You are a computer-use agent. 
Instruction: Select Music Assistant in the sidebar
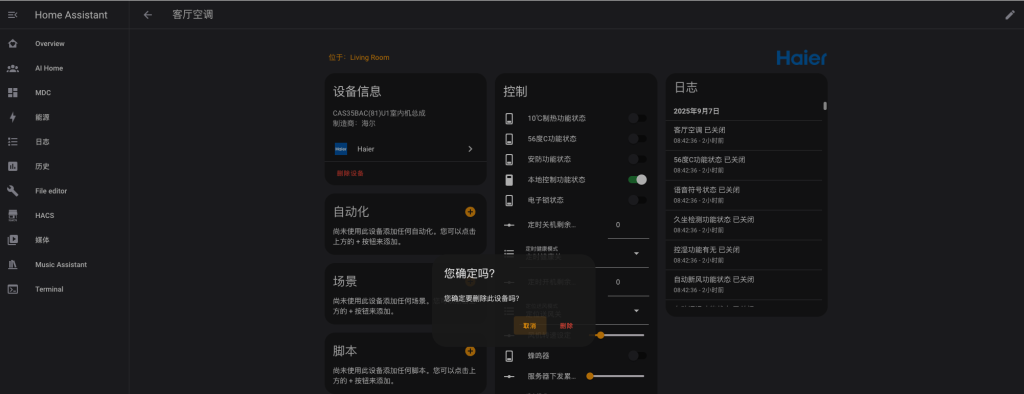tap(61, 265)
